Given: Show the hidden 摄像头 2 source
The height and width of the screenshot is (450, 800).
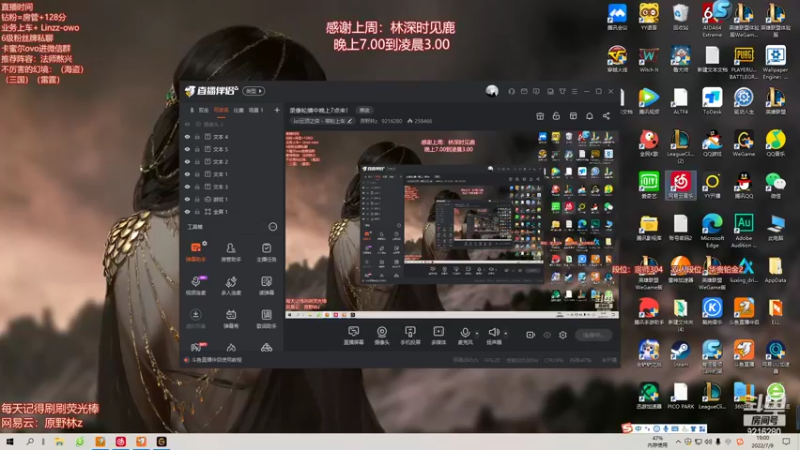Looking at the screenshot, I should tap(187, 124).
